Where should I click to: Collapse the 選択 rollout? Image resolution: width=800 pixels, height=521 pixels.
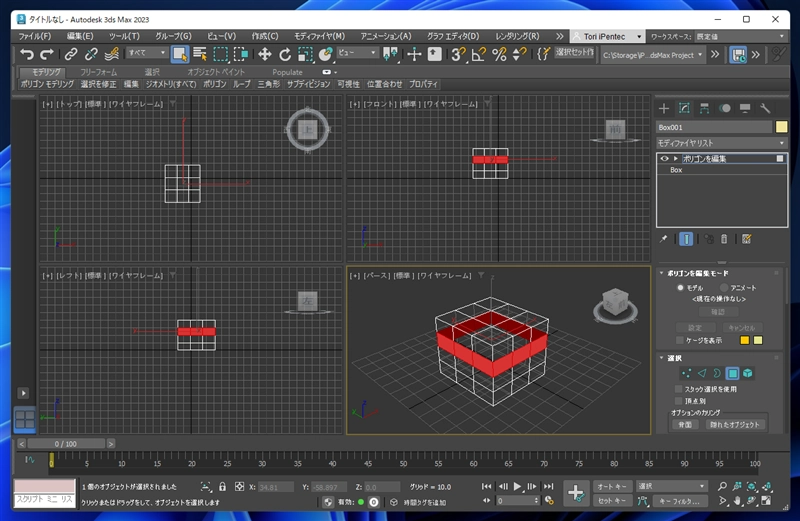662,358
